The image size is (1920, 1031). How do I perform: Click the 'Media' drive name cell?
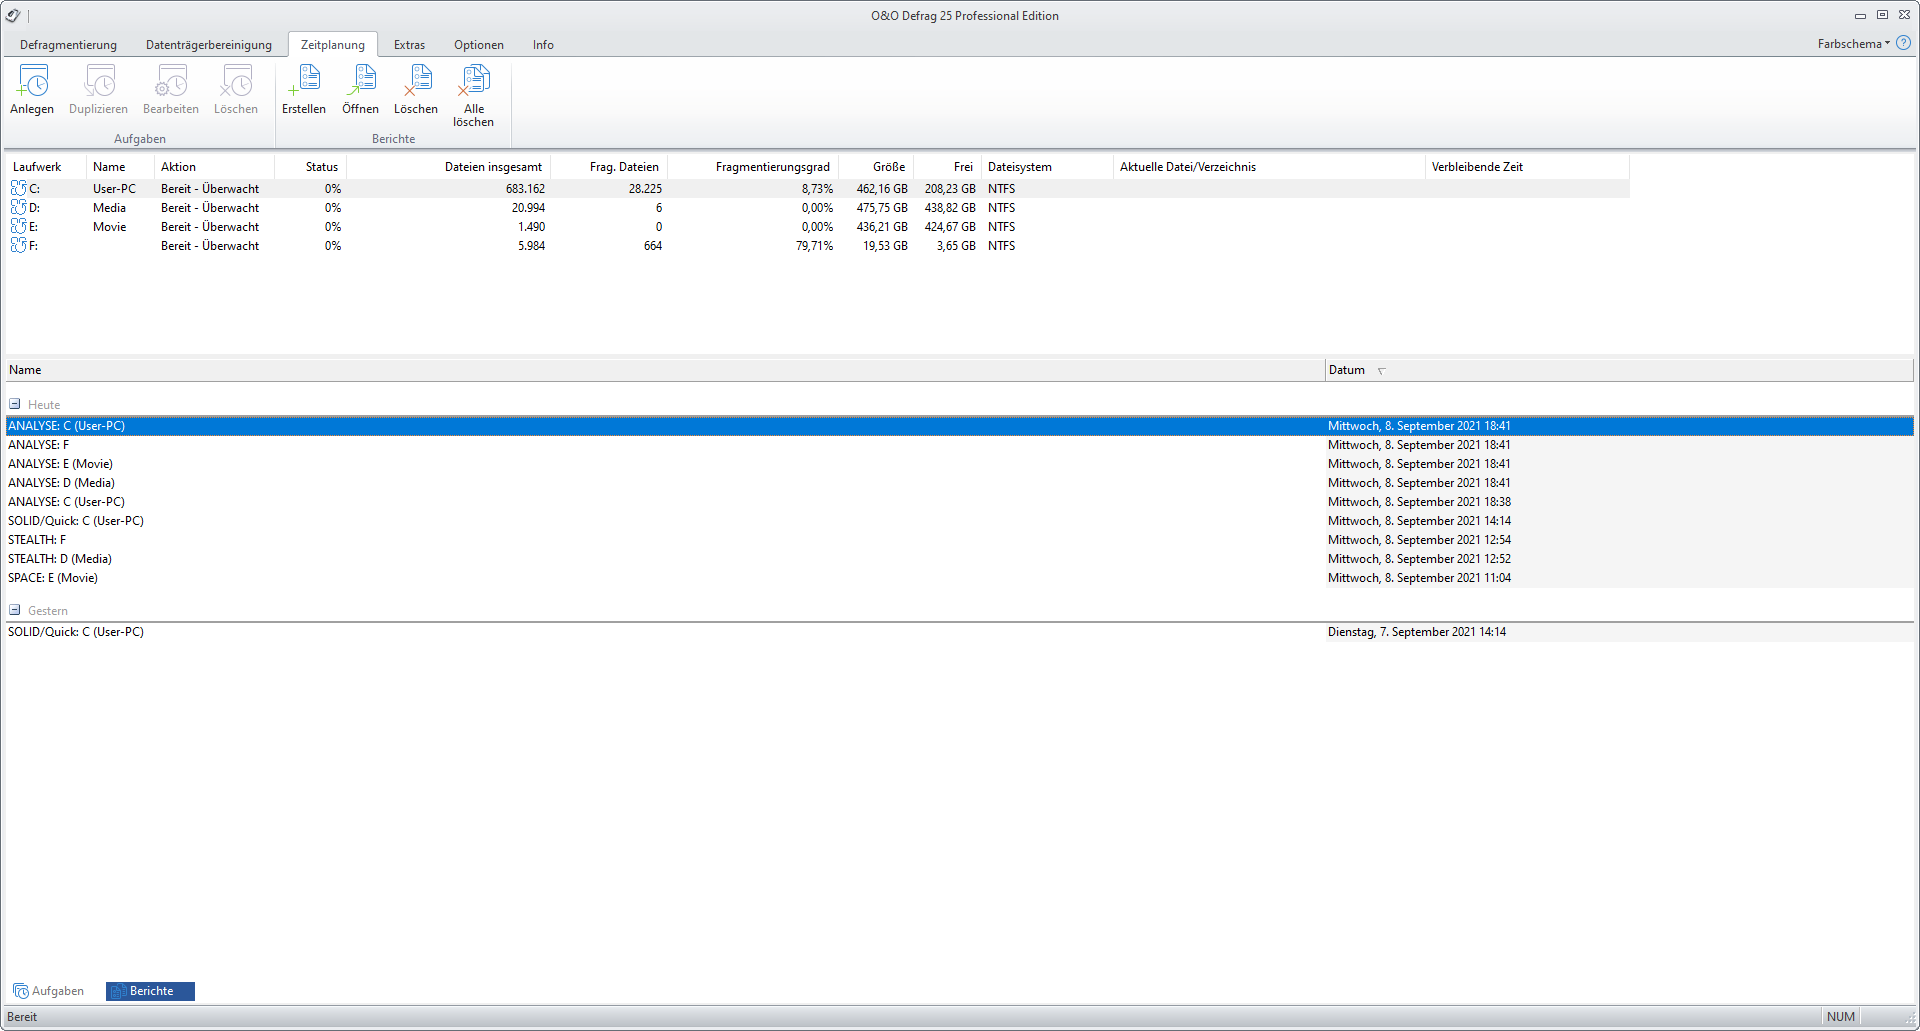click(x=109, y=208)
